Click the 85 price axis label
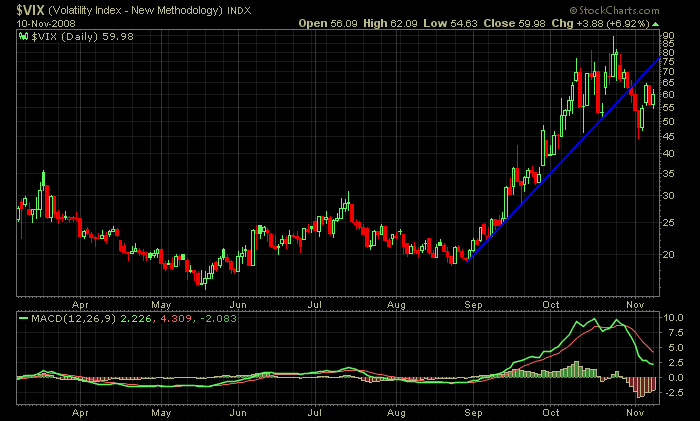This screenshot has width=700, height=421. [668, 44]
